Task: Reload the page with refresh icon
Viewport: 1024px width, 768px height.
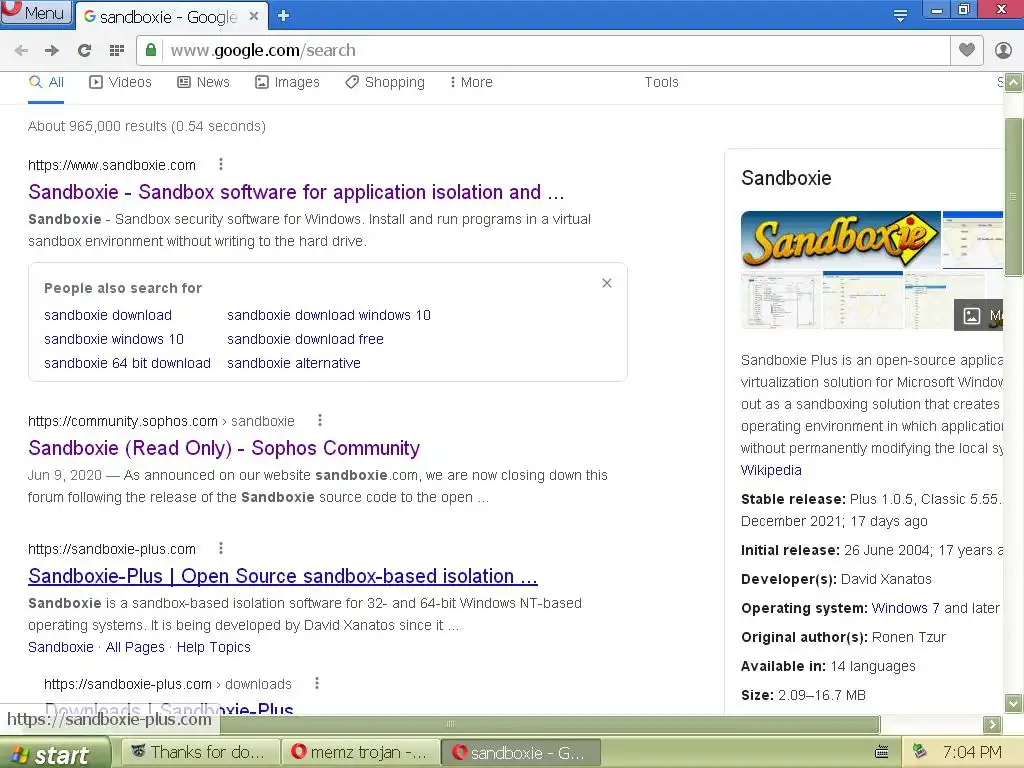Action: coord(84,50)
